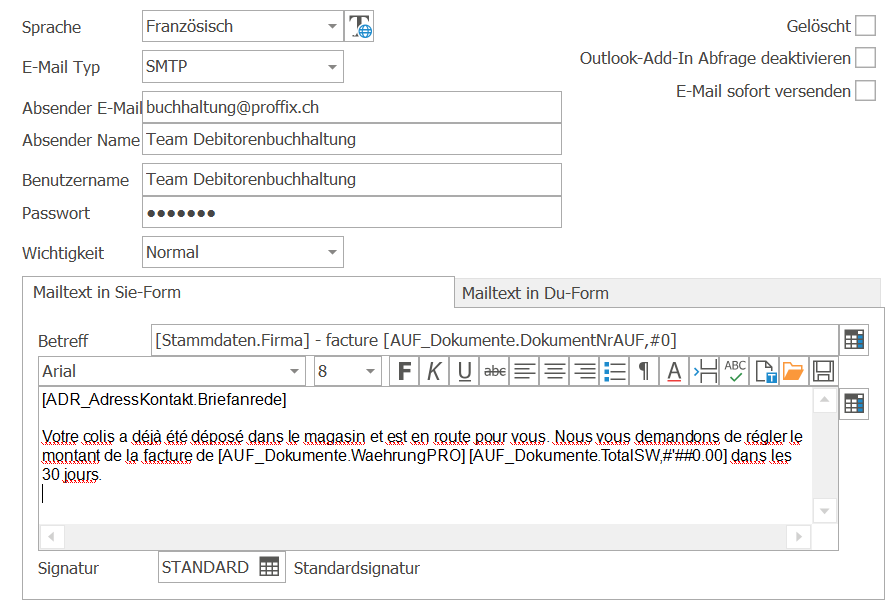The height and width of the screenshot is (607, 893).
Task: Click the vertical scrollbar down arrow
Action: (824, 511)
